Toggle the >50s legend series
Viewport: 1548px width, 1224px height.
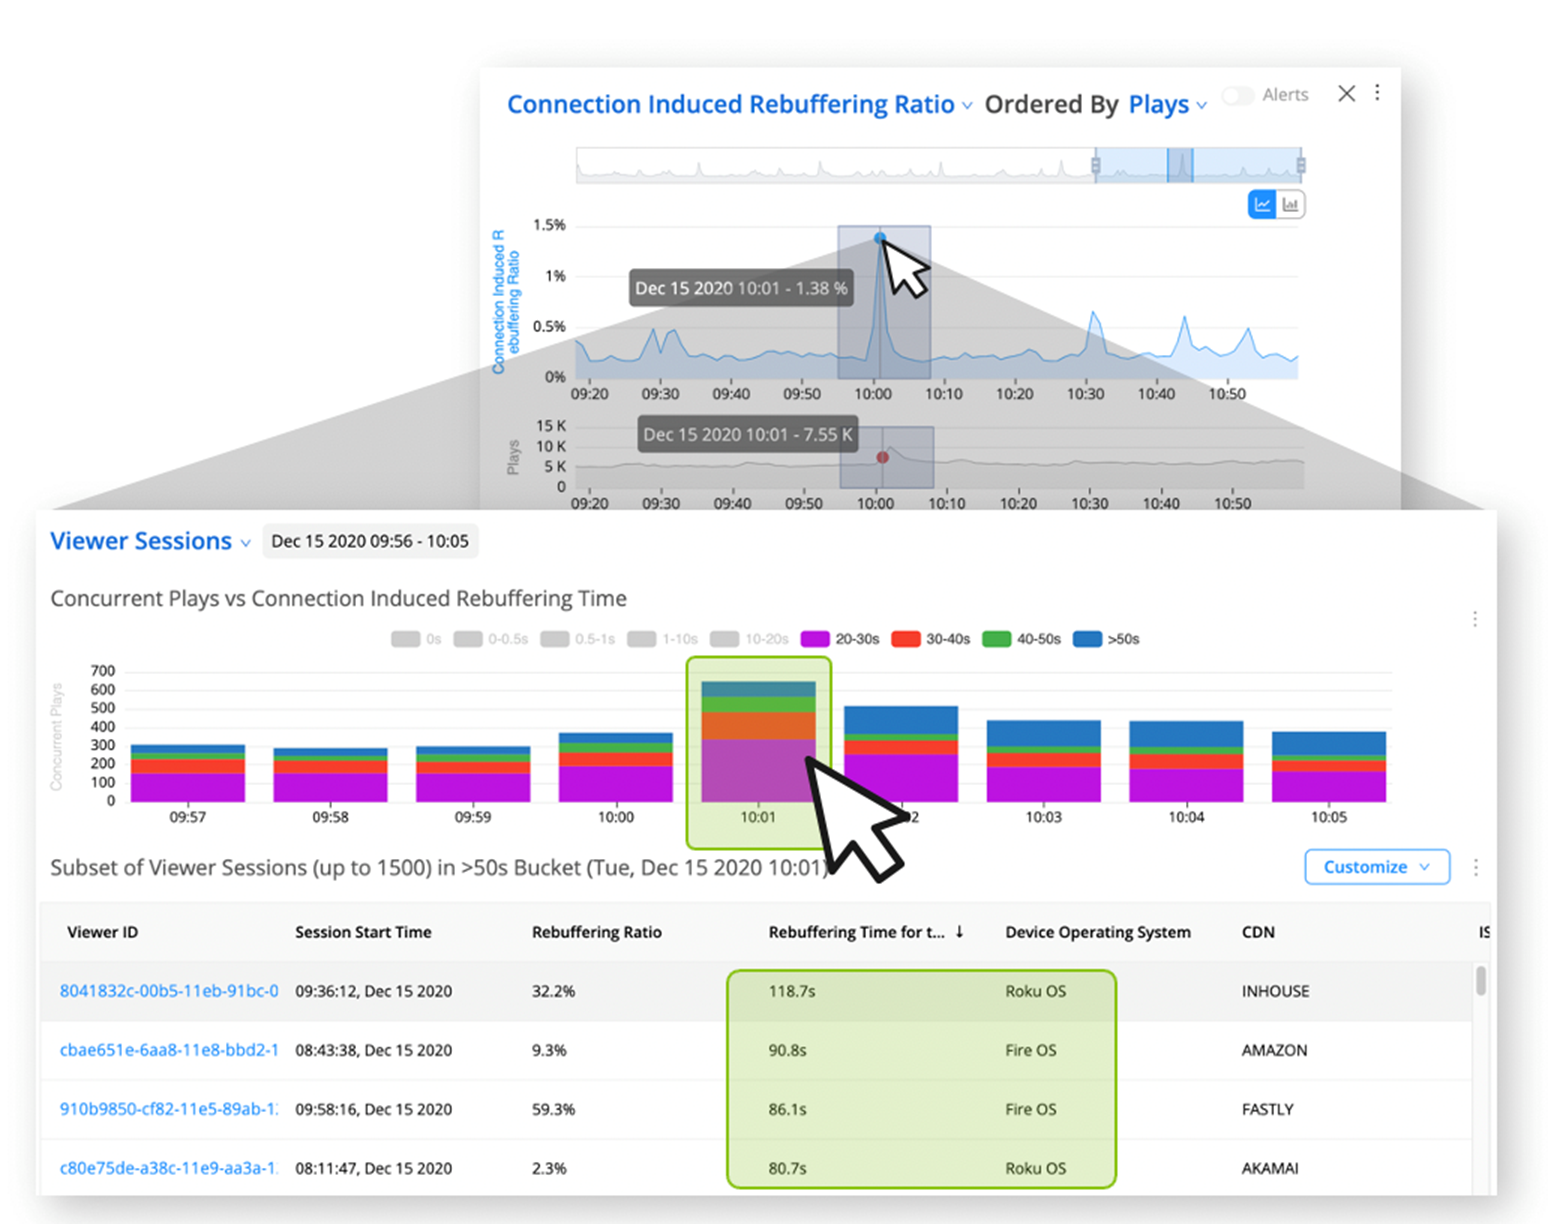[1105, 639]
